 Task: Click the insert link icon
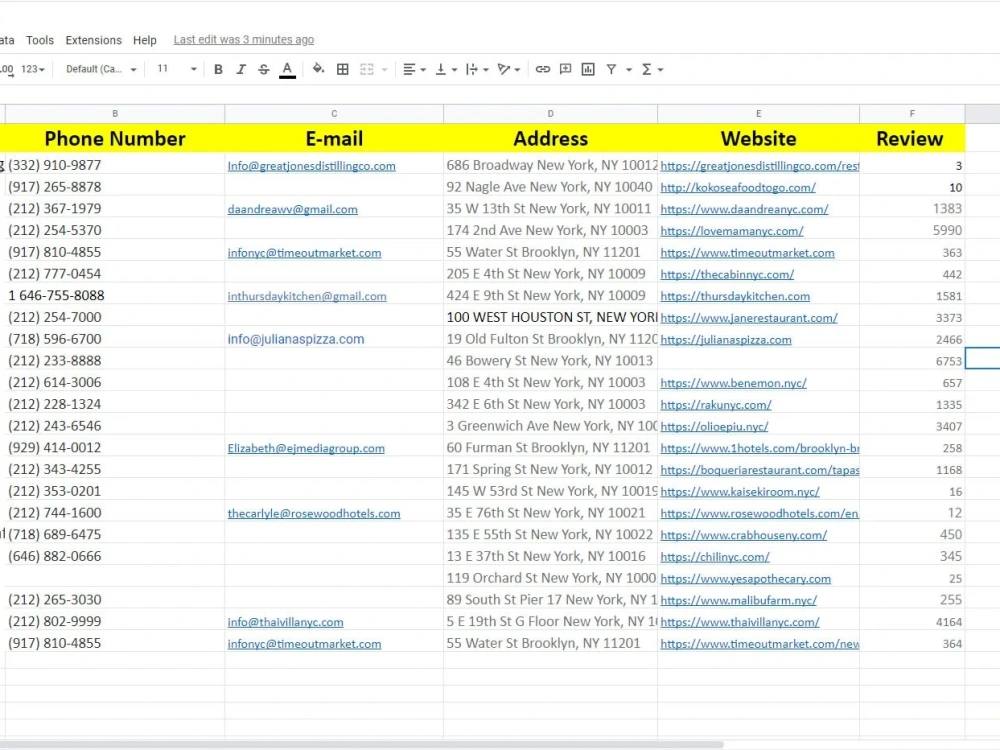543,69
